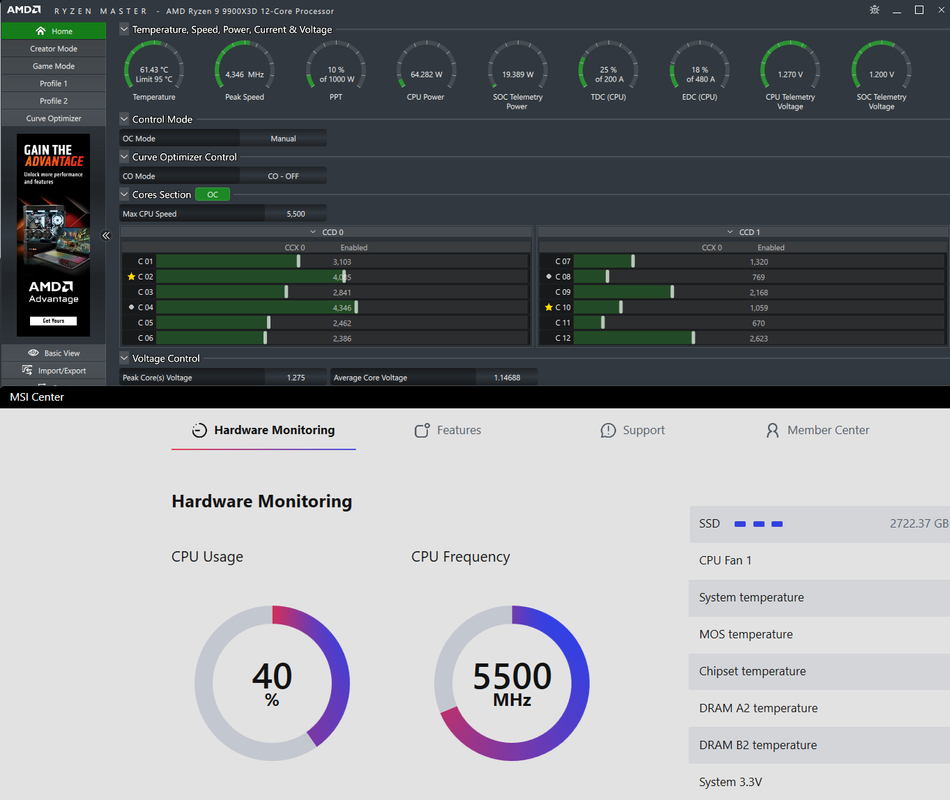This screenshot has width=950, height=800.
Task: Click the CPU Usage 40% ring
Action: [272, 683]
